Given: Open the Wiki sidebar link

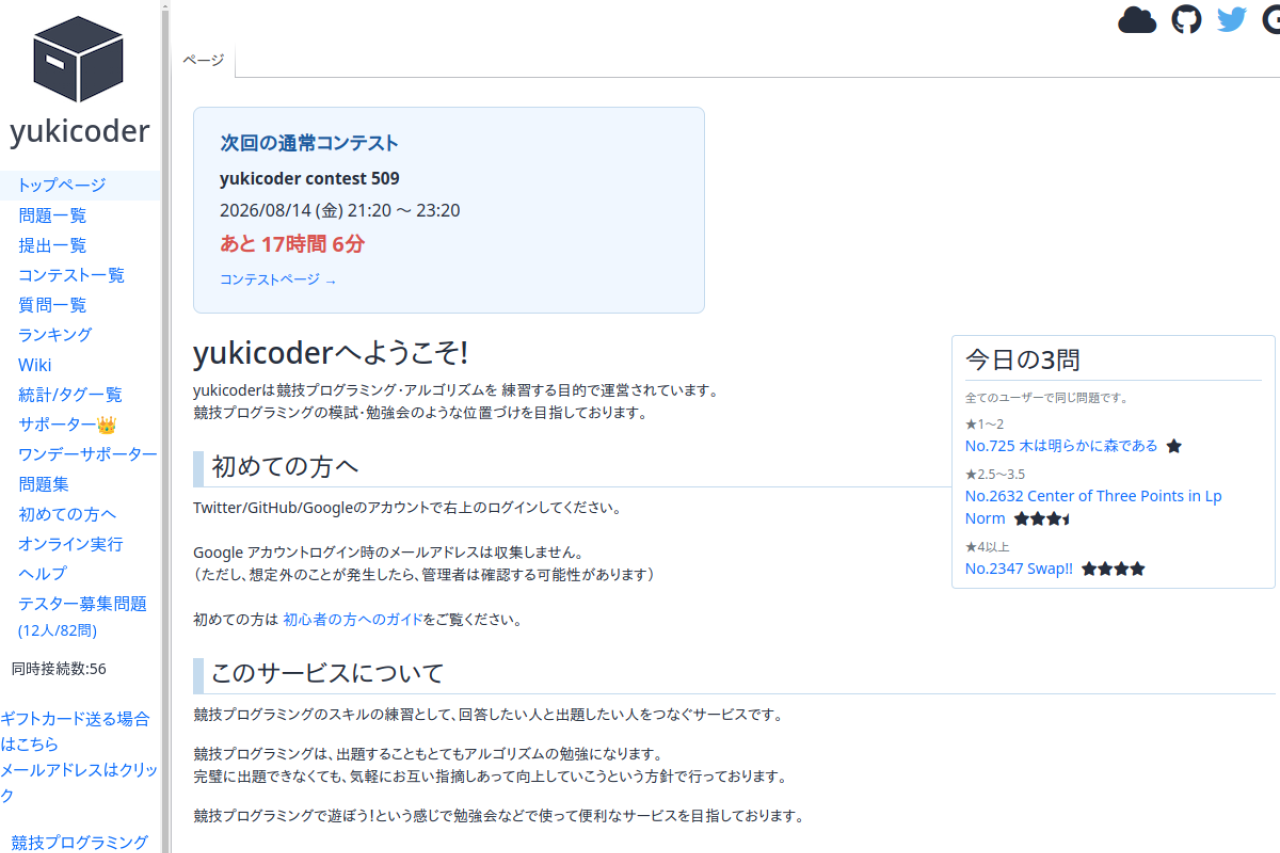Looking at the screenshot, I should pos(35,365).
